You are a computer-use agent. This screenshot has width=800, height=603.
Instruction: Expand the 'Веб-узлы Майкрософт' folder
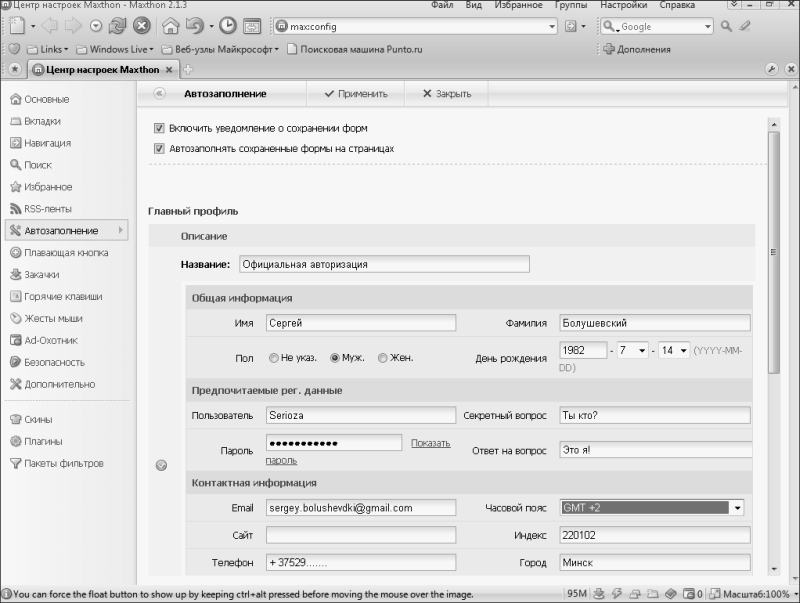[220, 49]
